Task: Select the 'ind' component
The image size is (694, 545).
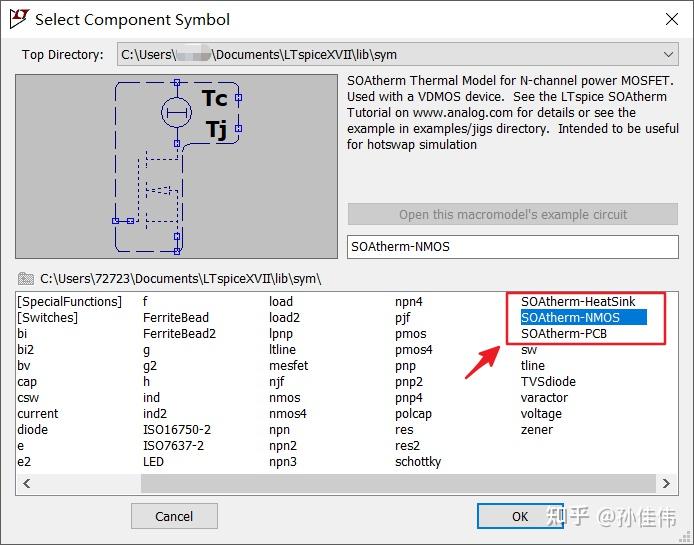Action: point(151,398)
